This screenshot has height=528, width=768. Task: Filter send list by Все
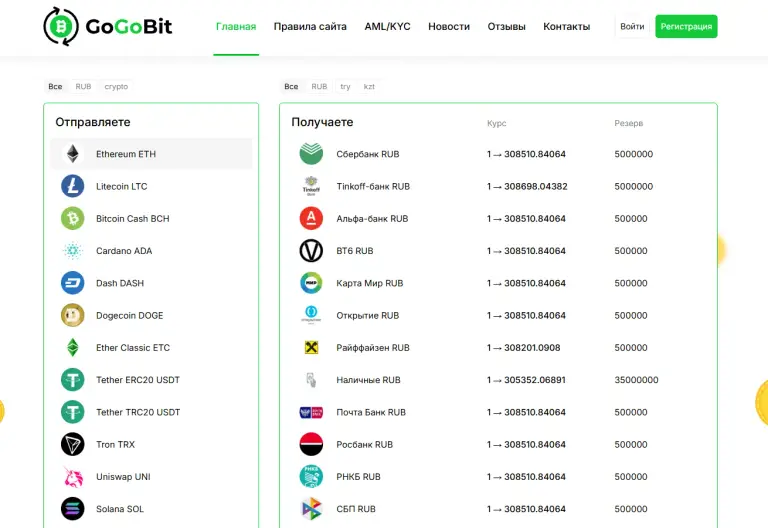coord(55,87)
